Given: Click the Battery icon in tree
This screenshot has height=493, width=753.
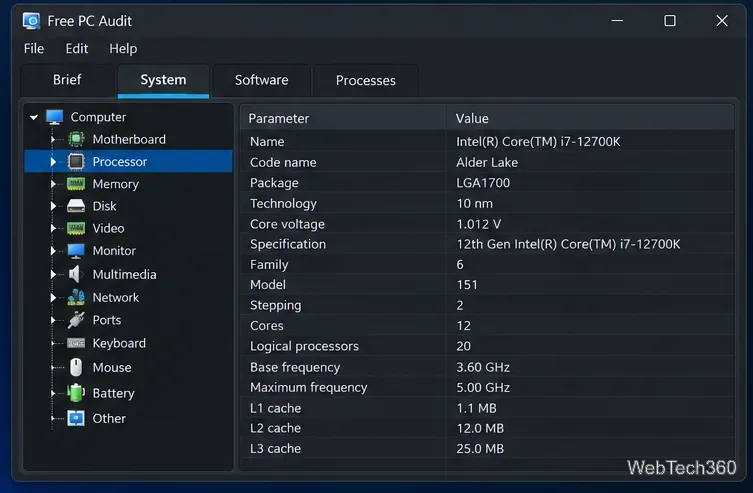Looking at the screenshot, I should [x=76, y=393].
